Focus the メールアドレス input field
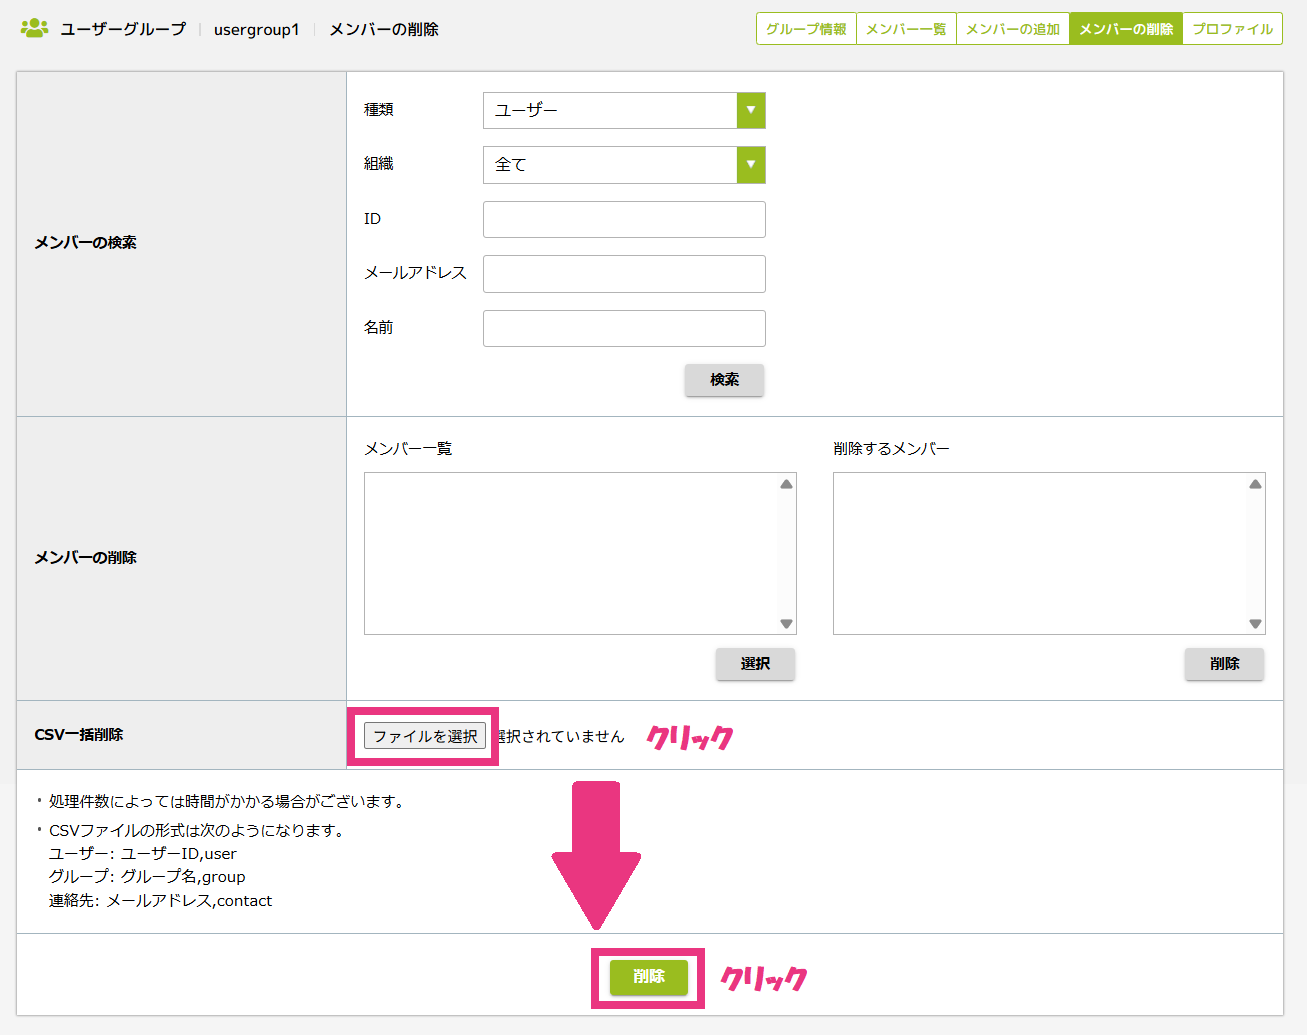Screen dimensions: 1307x1035 (x=624, y=274)
